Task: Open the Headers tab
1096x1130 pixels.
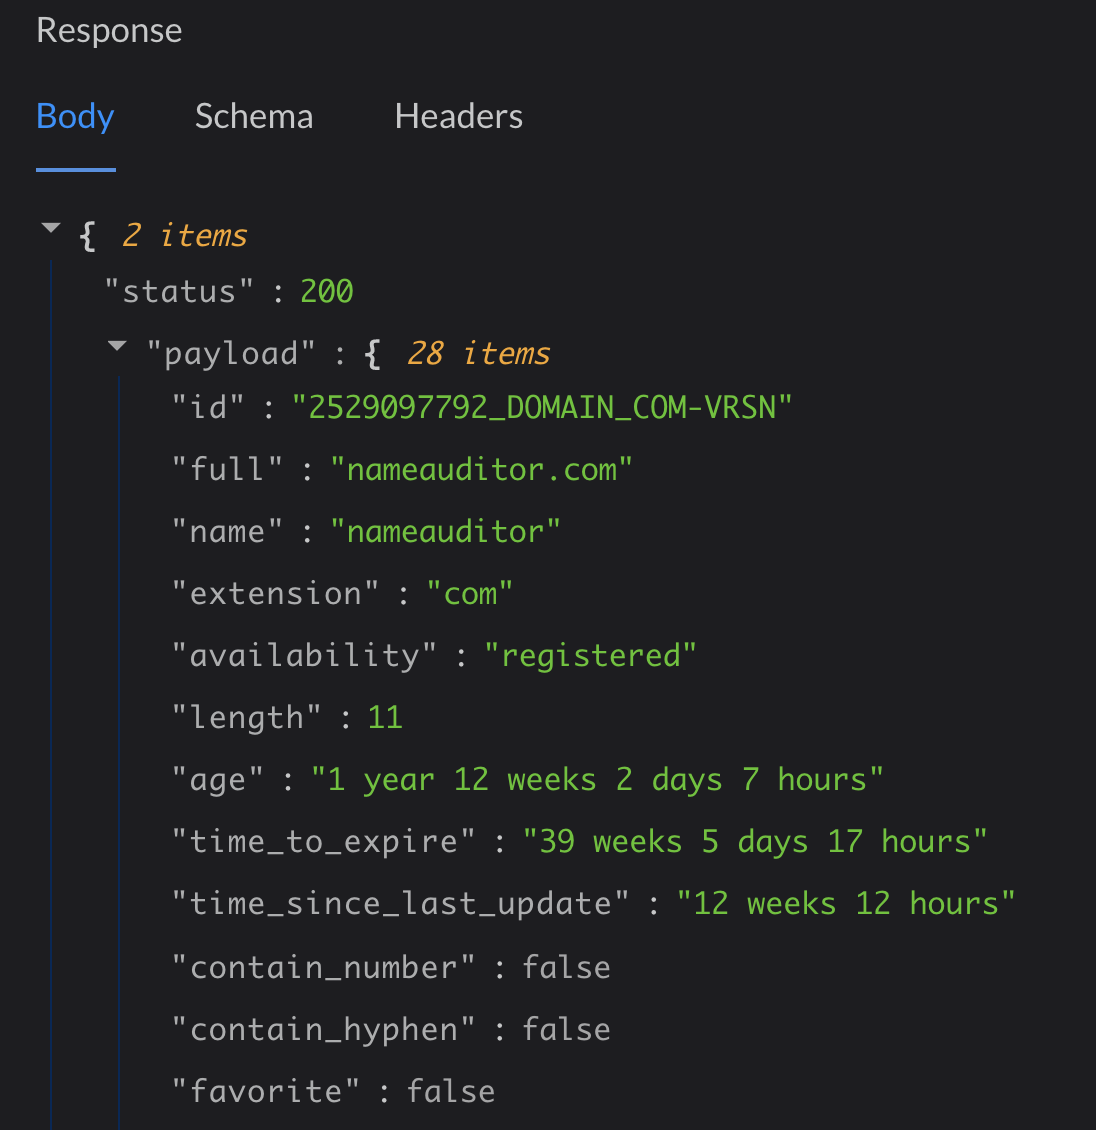Action: coord(458,117)
